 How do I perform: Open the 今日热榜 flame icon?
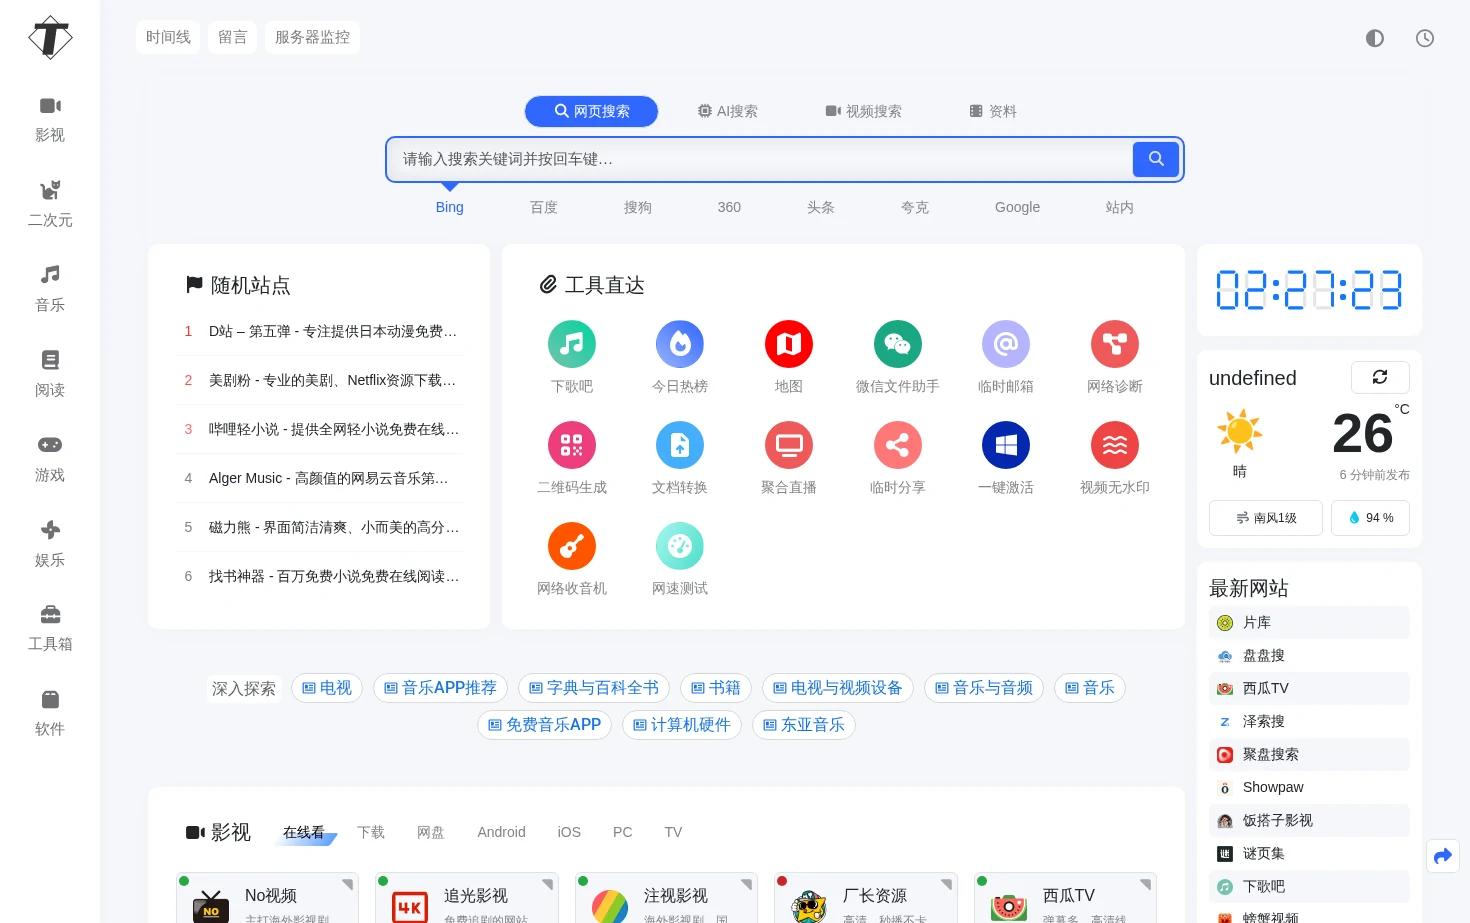[x=680, y=344]
